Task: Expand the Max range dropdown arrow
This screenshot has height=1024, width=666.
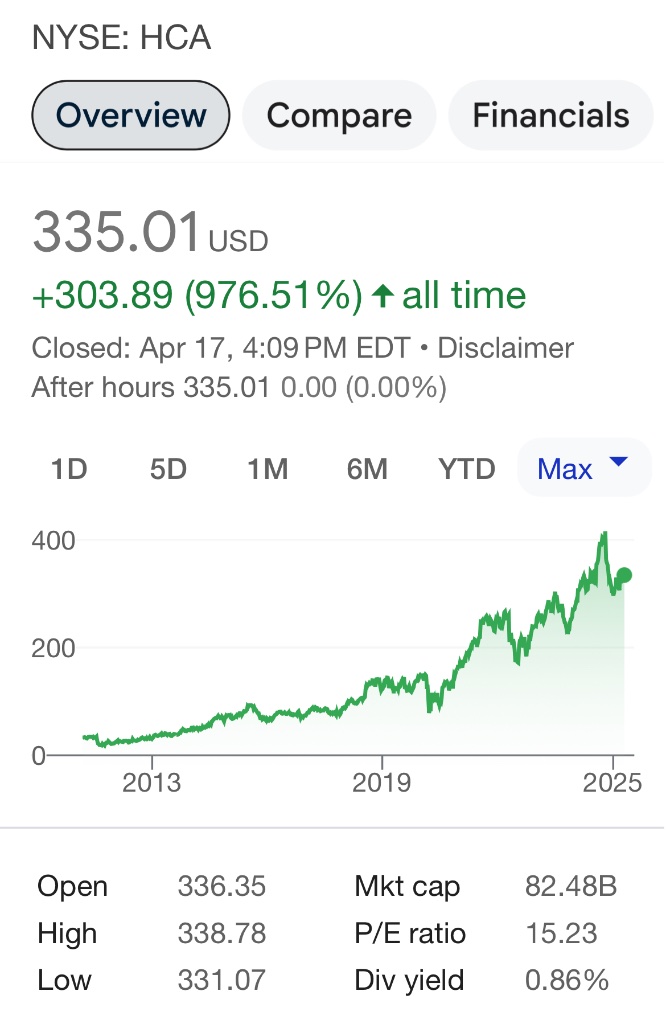Action: 618,462
